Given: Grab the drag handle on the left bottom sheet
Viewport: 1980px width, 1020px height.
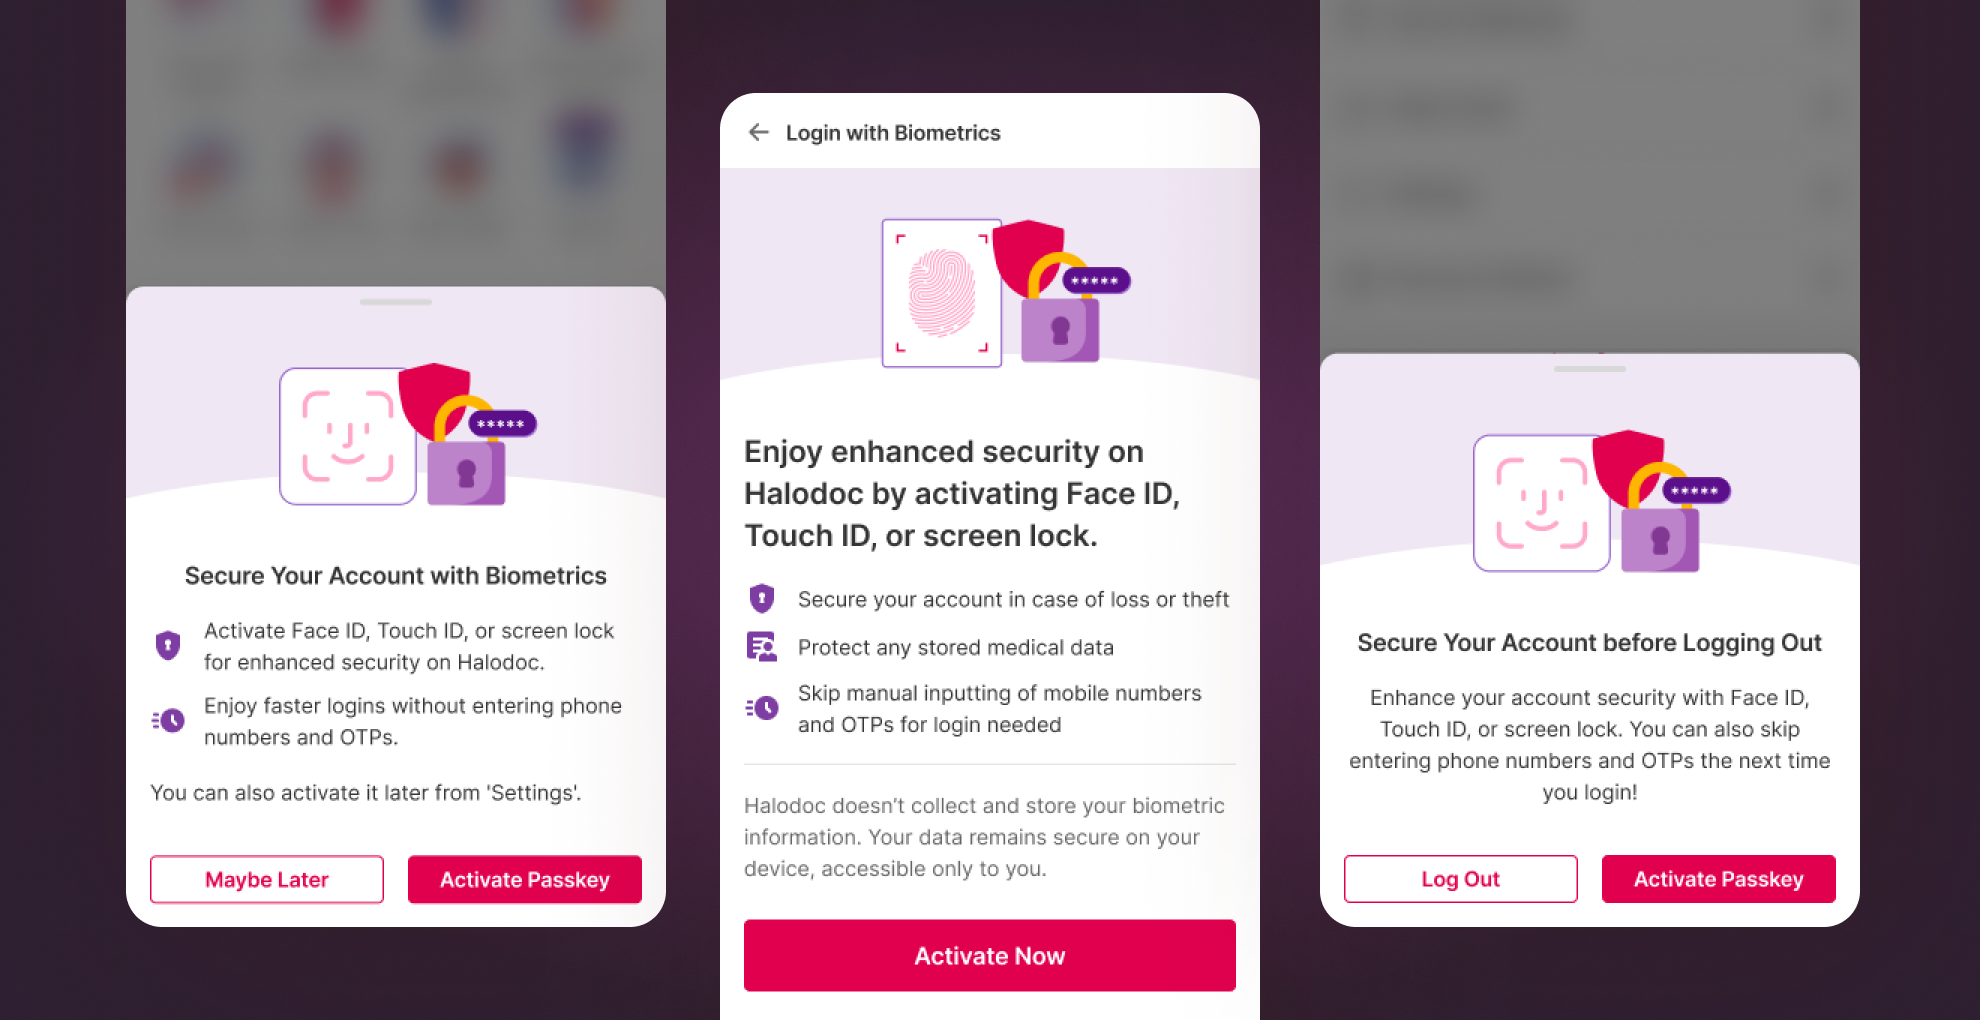Looking at the screenshot, I should (x=396, y=301).
